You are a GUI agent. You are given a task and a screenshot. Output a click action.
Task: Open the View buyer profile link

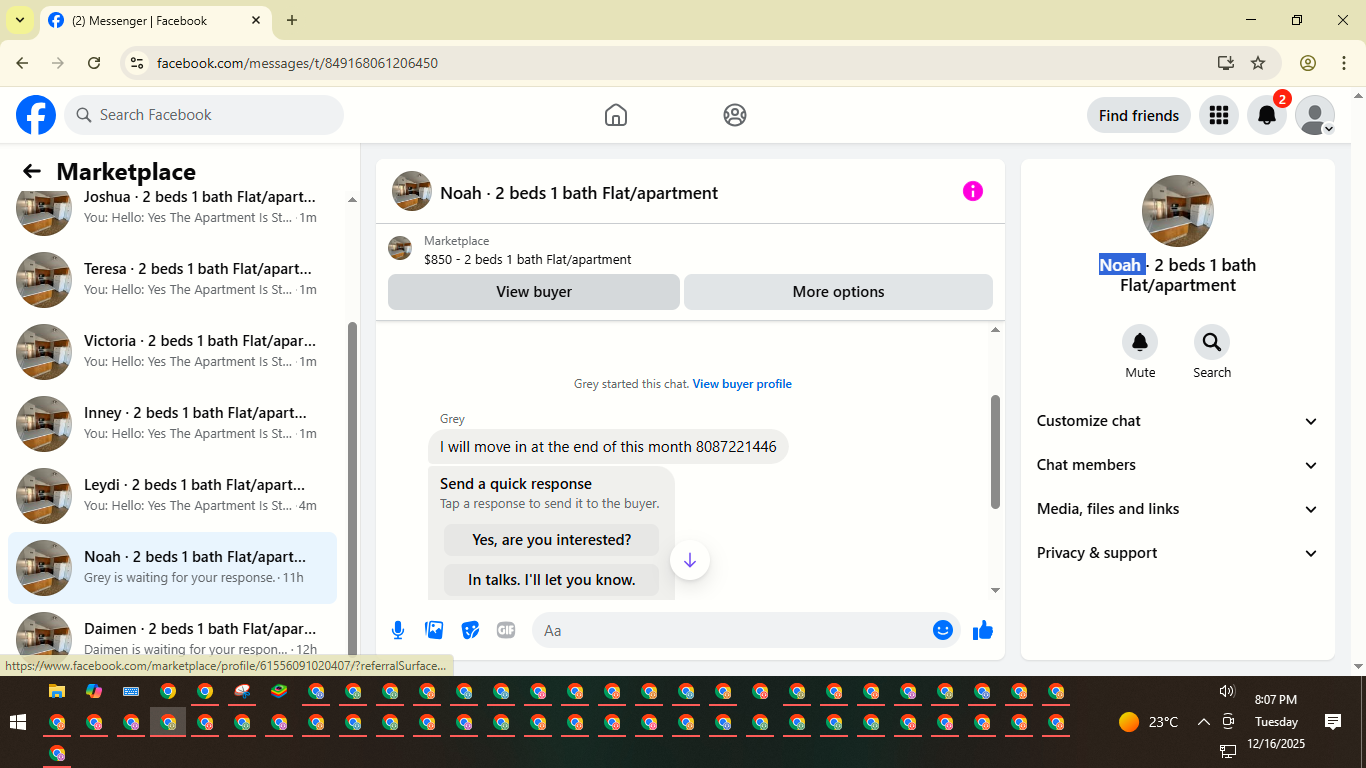pos(742,384)
